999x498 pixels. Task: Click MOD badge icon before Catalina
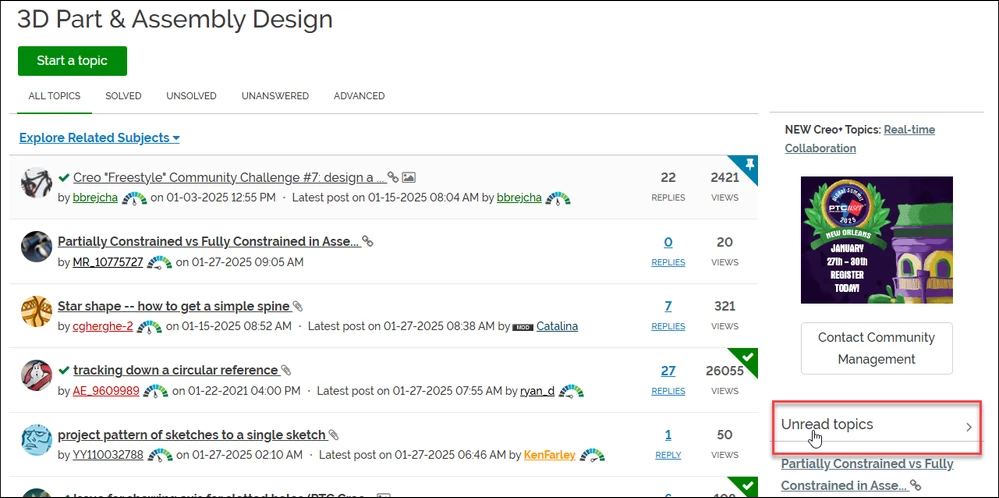point(522,327)
